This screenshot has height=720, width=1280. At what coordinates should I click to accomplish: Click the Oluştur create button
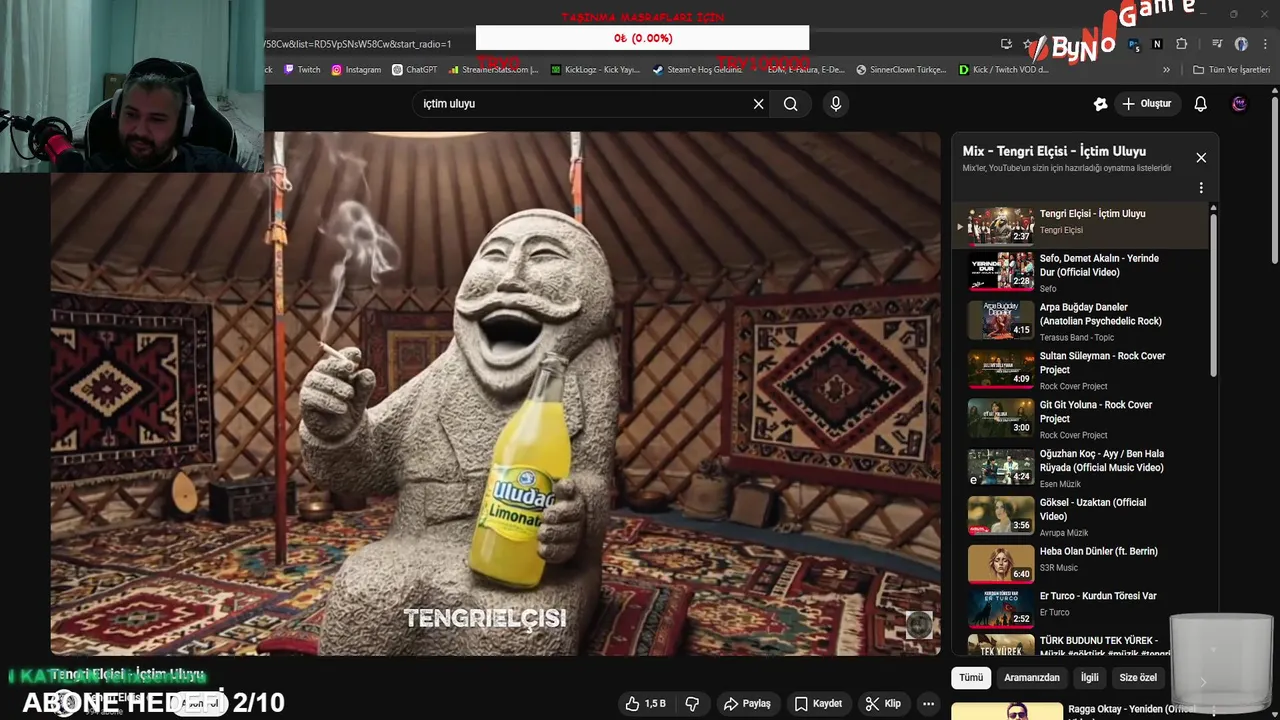coord(1146,104)
